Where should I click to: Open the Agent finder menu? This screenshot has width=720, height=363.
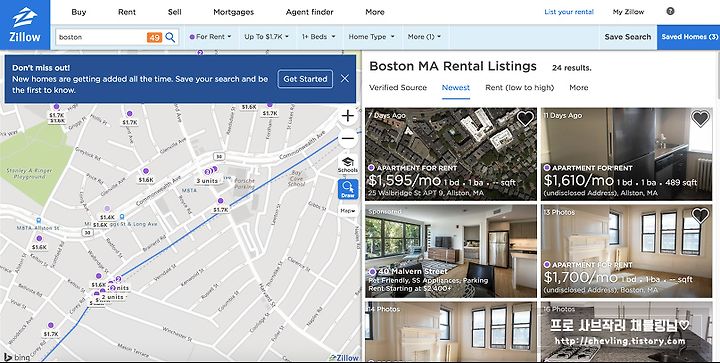[309, 12]
